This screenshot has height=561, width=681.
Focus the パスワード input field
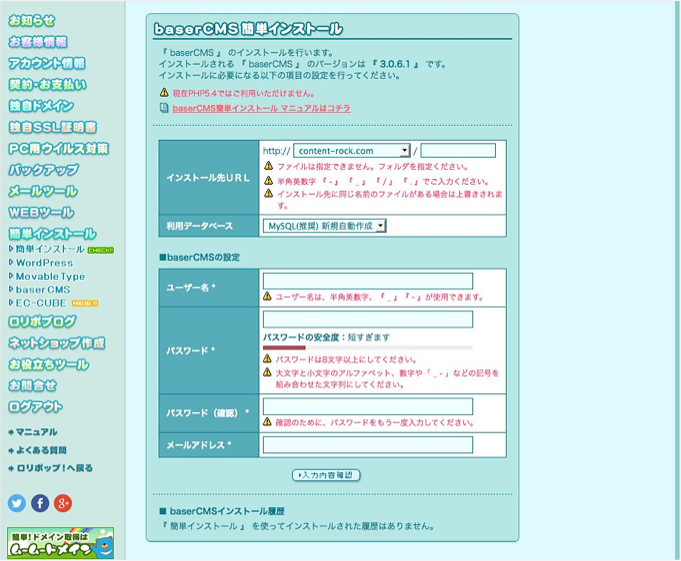tap(368, 319)
